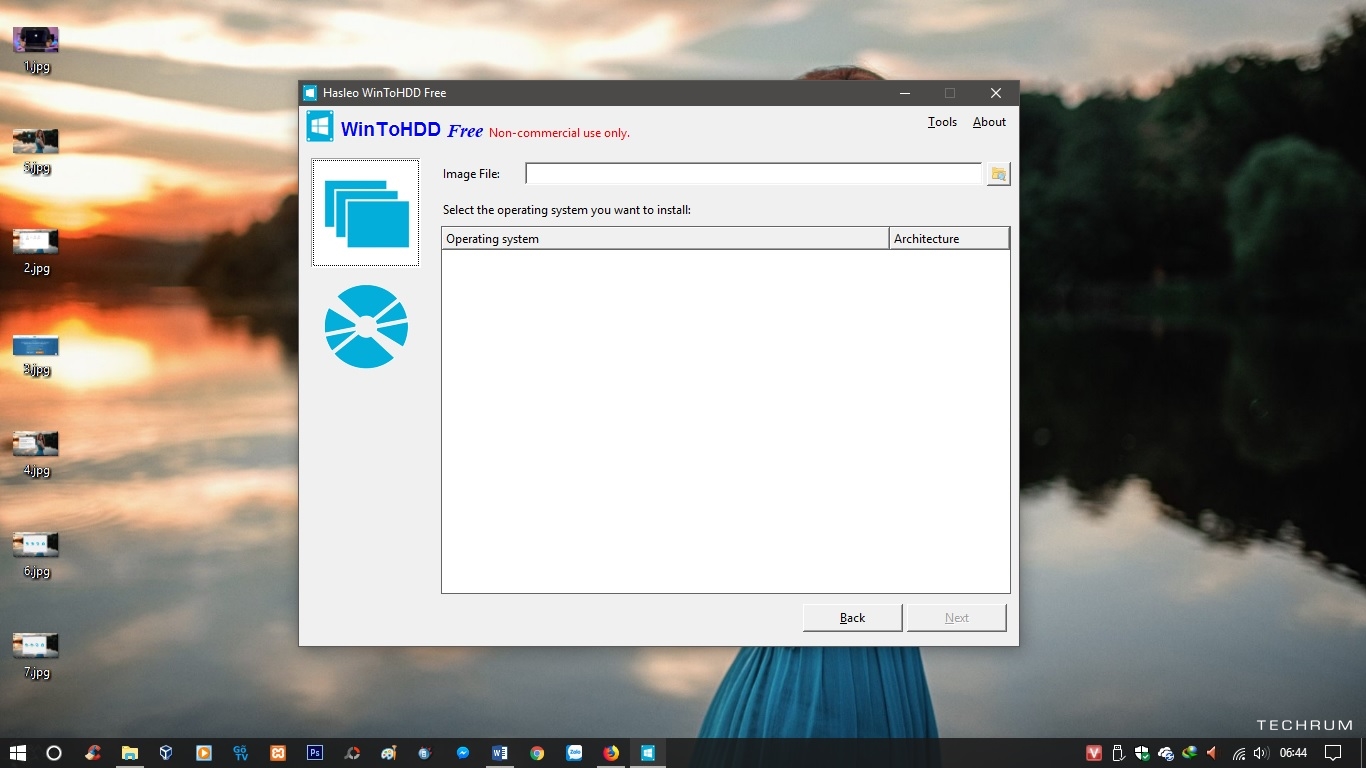
Task: Click the red V icon in system tray
Action: tap(1094, 753)
